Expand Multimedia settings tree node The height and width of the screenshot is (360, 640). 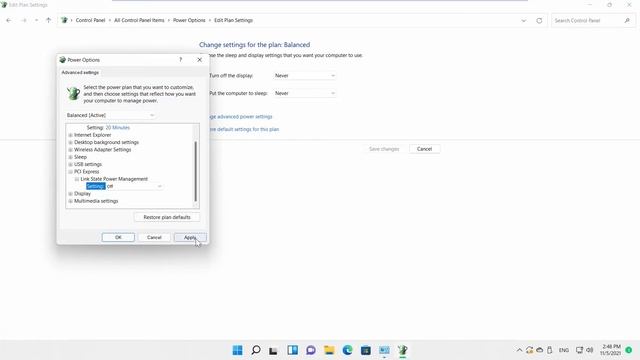click(x=71, y=201)
